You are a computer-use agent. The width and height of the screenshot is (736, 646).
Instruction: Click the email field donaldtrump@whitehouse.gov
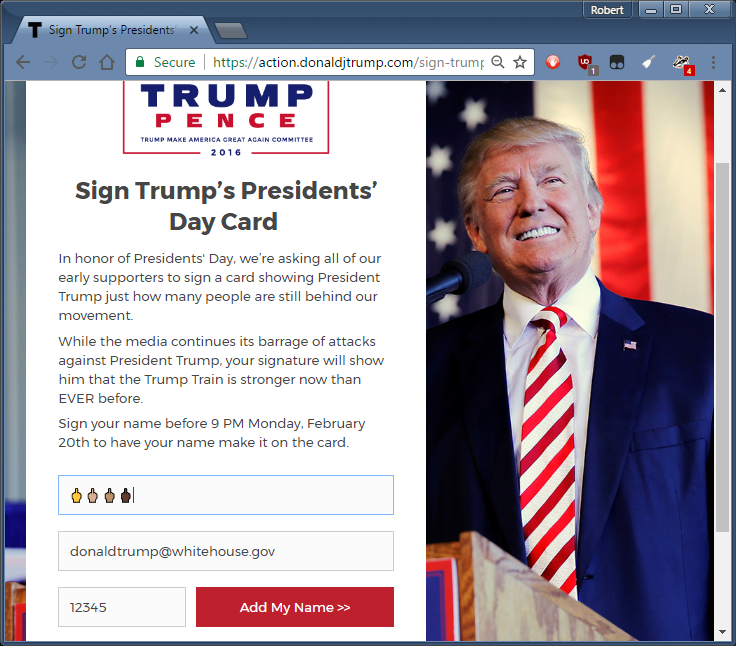[x=226, y=551]
